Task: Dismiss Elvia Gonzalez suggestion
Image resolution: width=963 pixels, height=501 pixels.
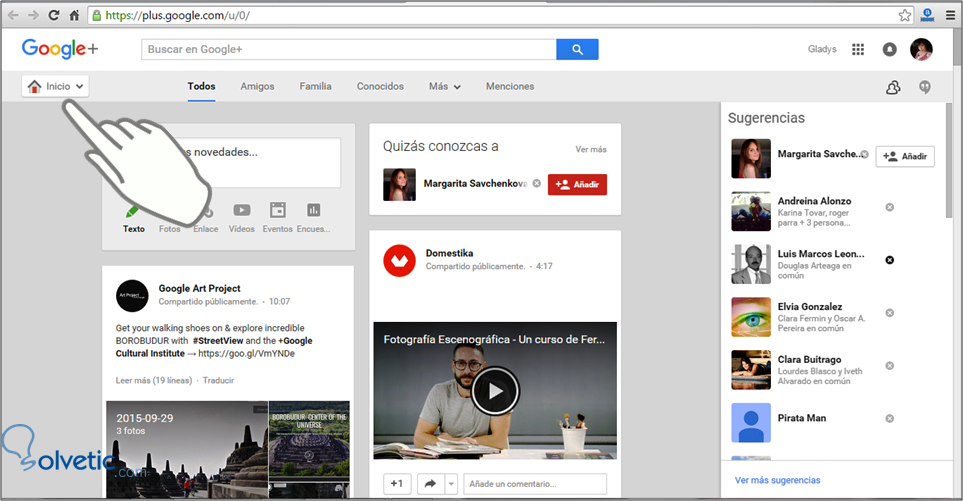Action: click(x=889, y=313)
